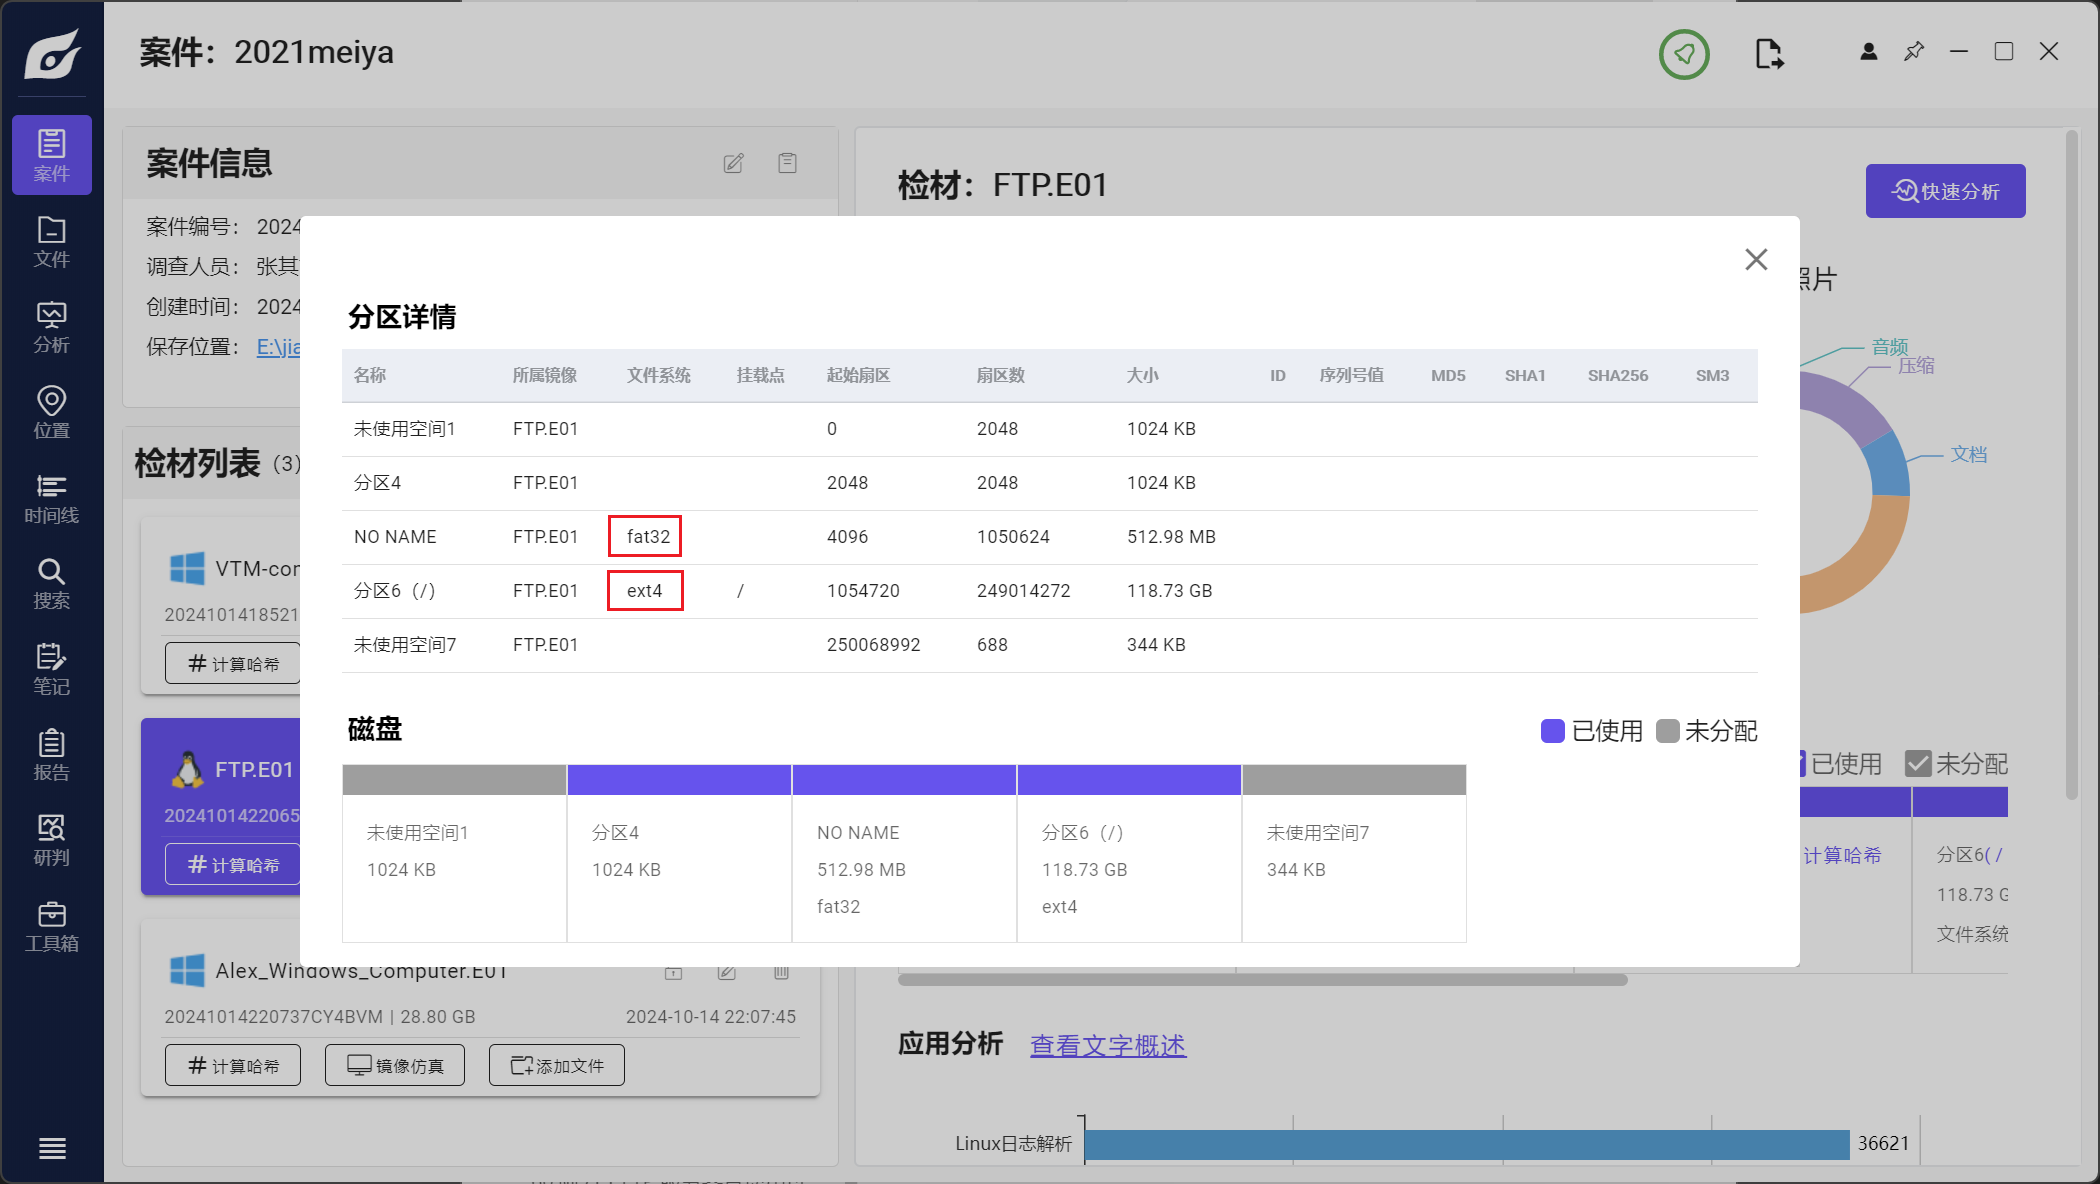Viewport: 2100px width, 1184px height.
Task: Select the 未使用空间7 row in table
Action: click(x=1049, y=645)
